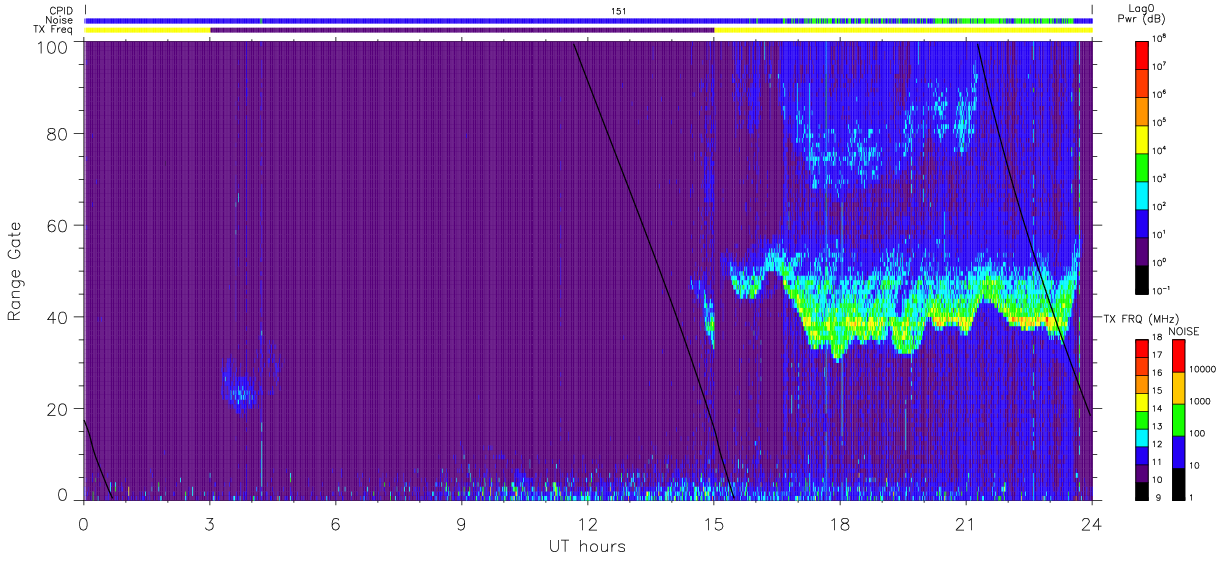Click the 9 tick on UT hours axis
Viewport: 1228px width, 567px height.
coord(462,523)
